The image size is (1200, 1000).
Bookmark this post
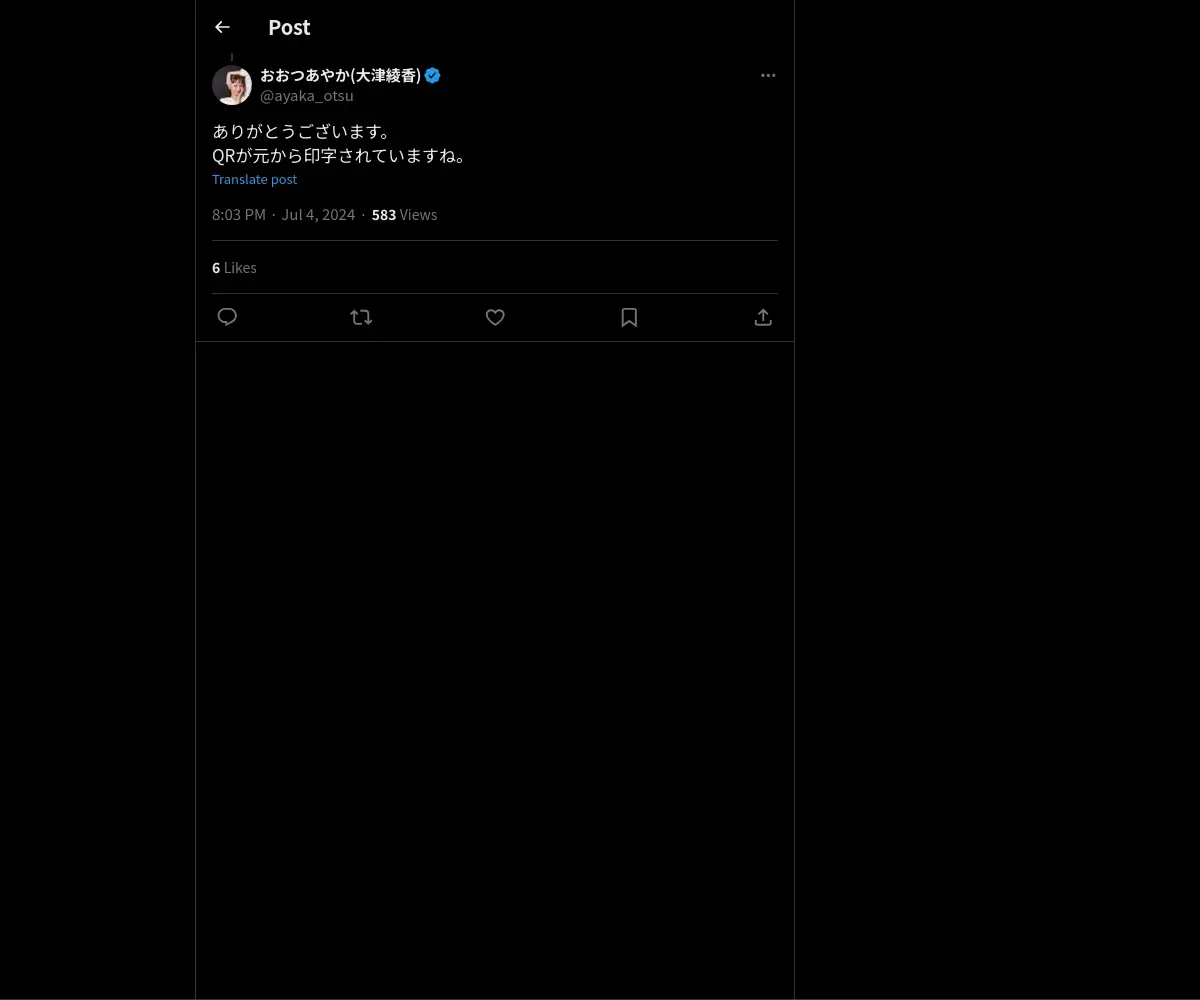pyautogui.click(x=629, y=317)
